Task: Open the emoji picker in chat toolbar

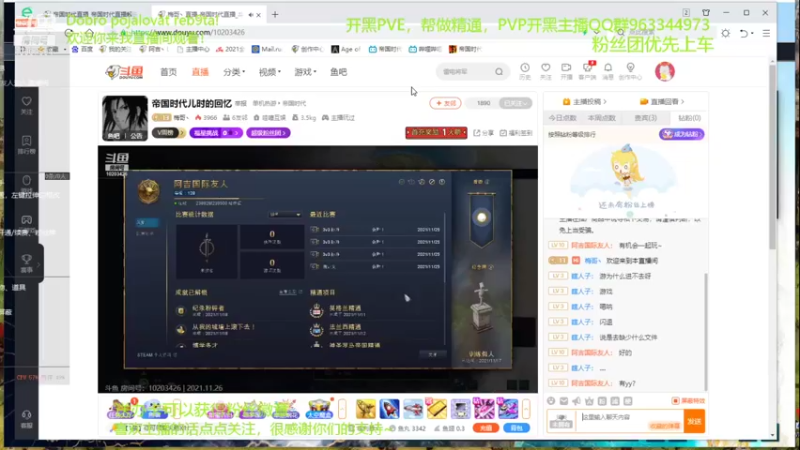Action: click(x=551, y=401)
